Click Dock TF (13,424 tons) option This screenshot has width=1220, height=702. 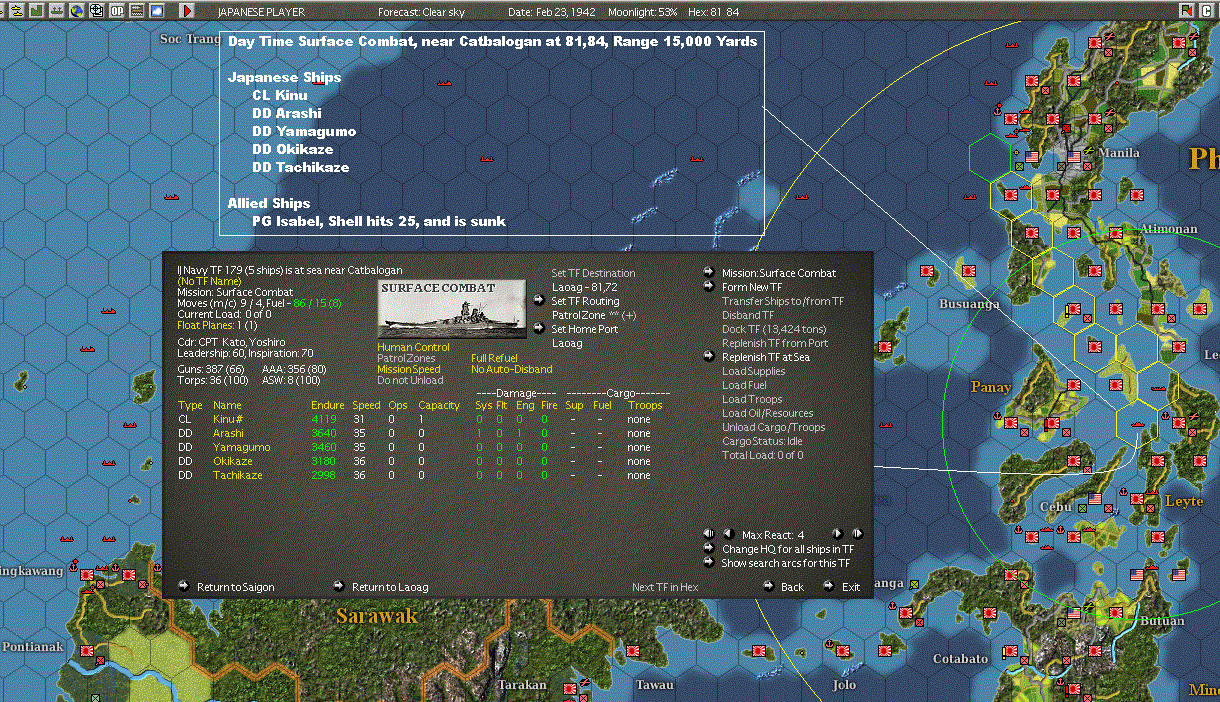[774, 329]
